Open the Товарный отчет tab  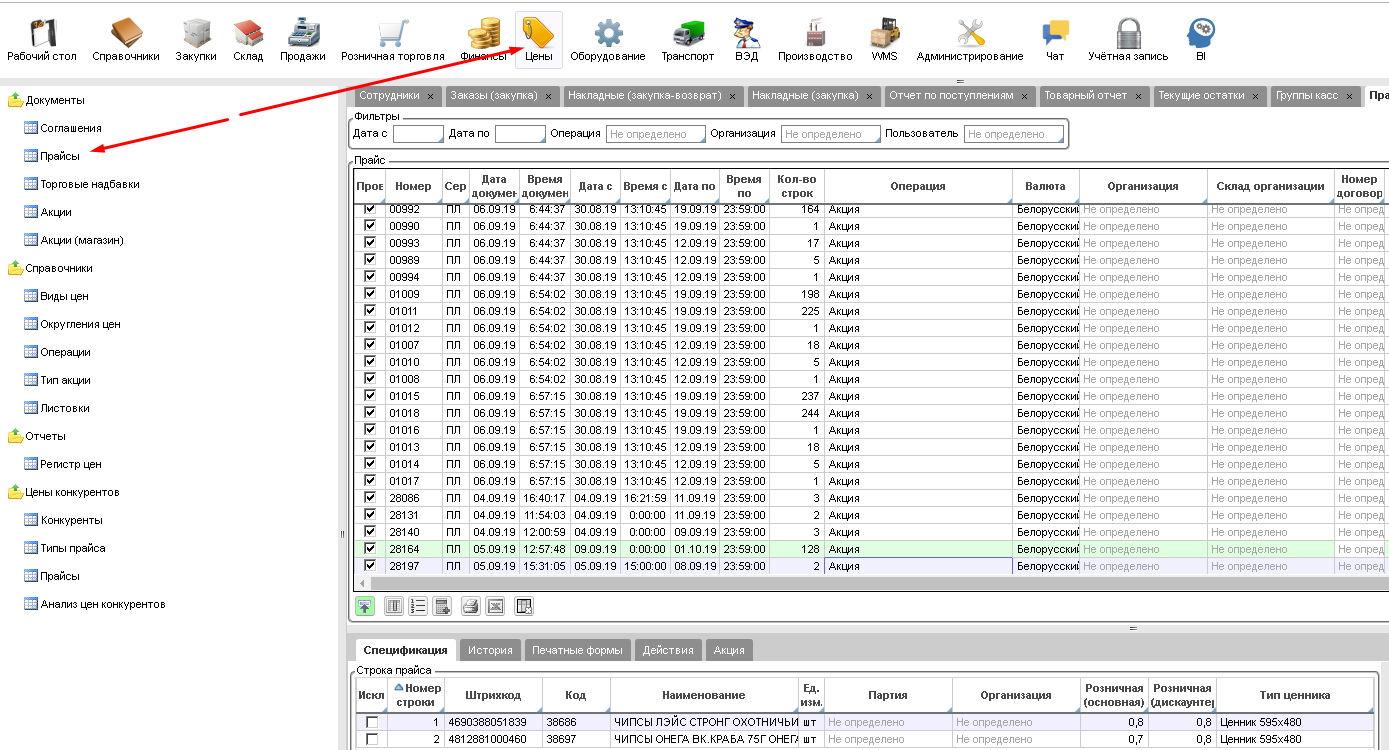(x=1085, y=96)
